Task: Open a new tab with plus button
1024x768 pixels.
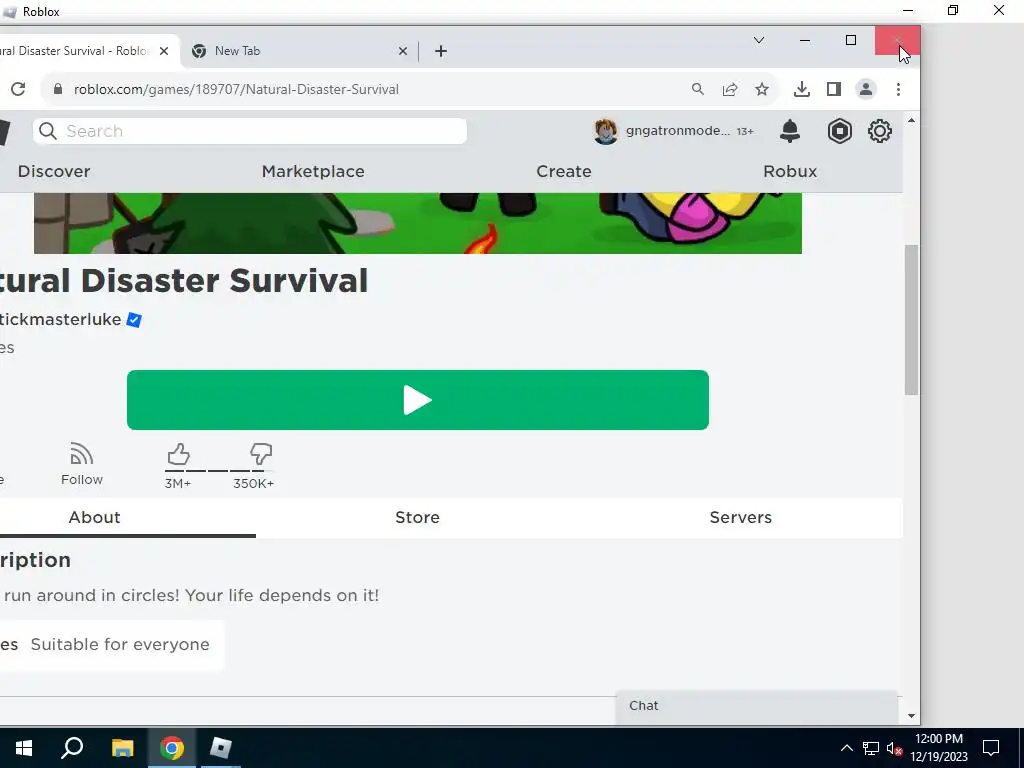Action: tap(441, 51)
